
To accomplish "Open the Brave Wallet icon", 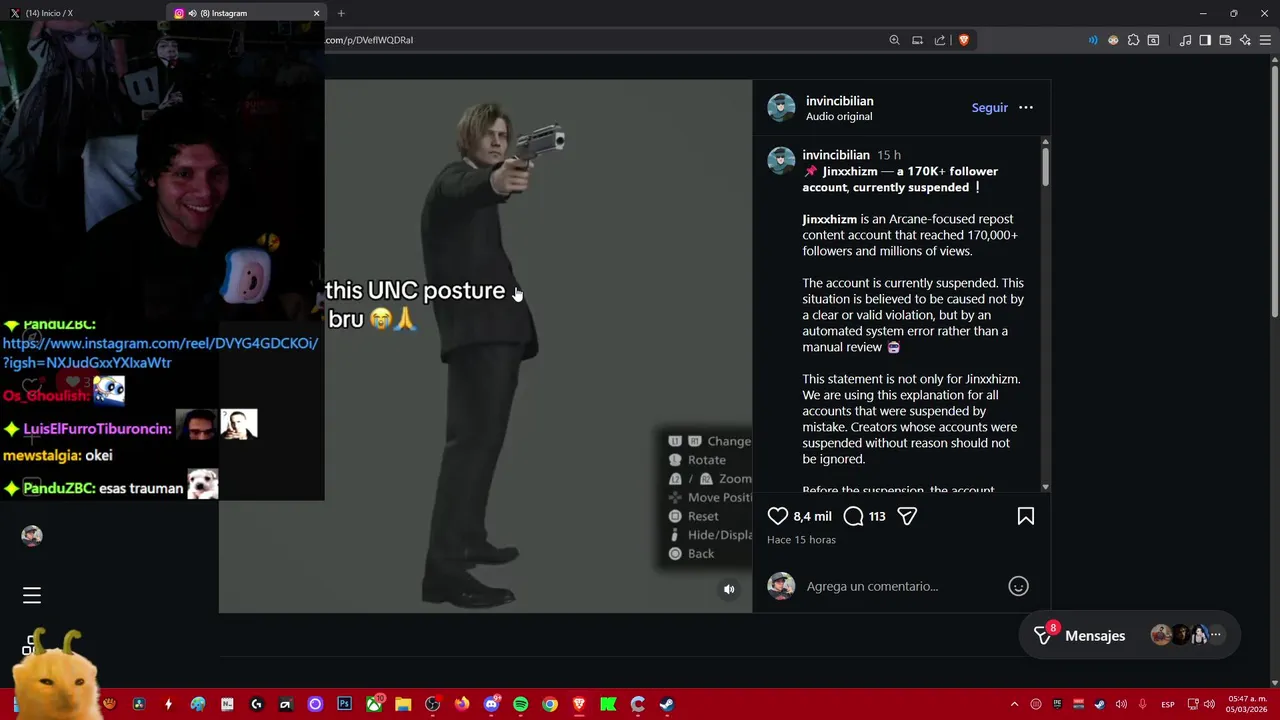I will point(1225,40).
